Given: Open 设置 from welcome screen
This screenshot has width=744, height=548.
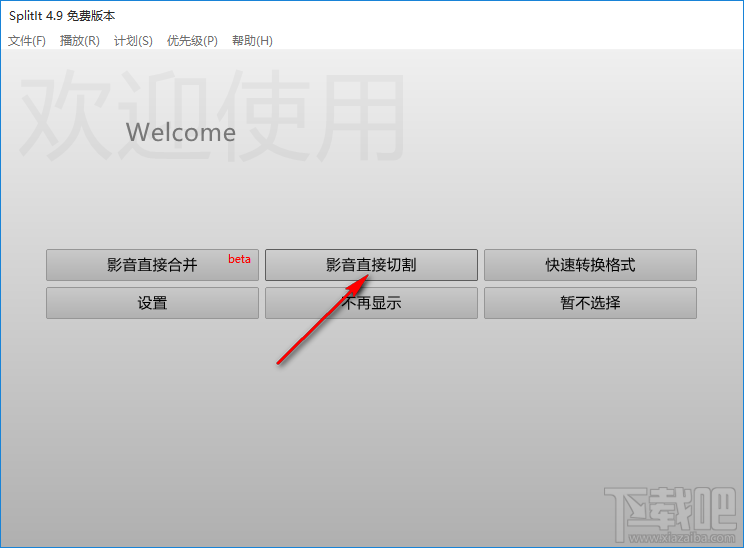Looking at the screenshot, I should coord(152,303).
